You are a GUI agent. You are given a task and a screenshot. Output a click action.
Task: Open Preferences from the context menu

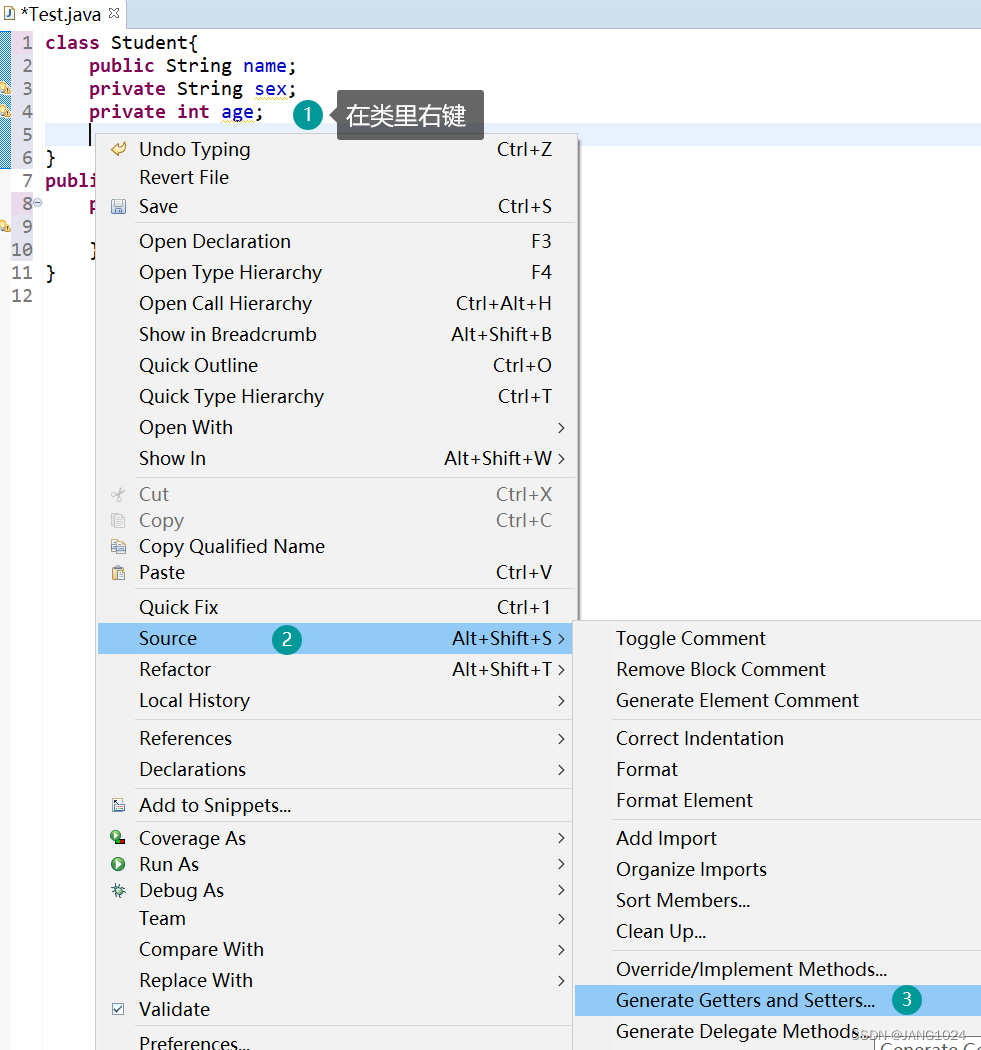[x=195, y=1042]
